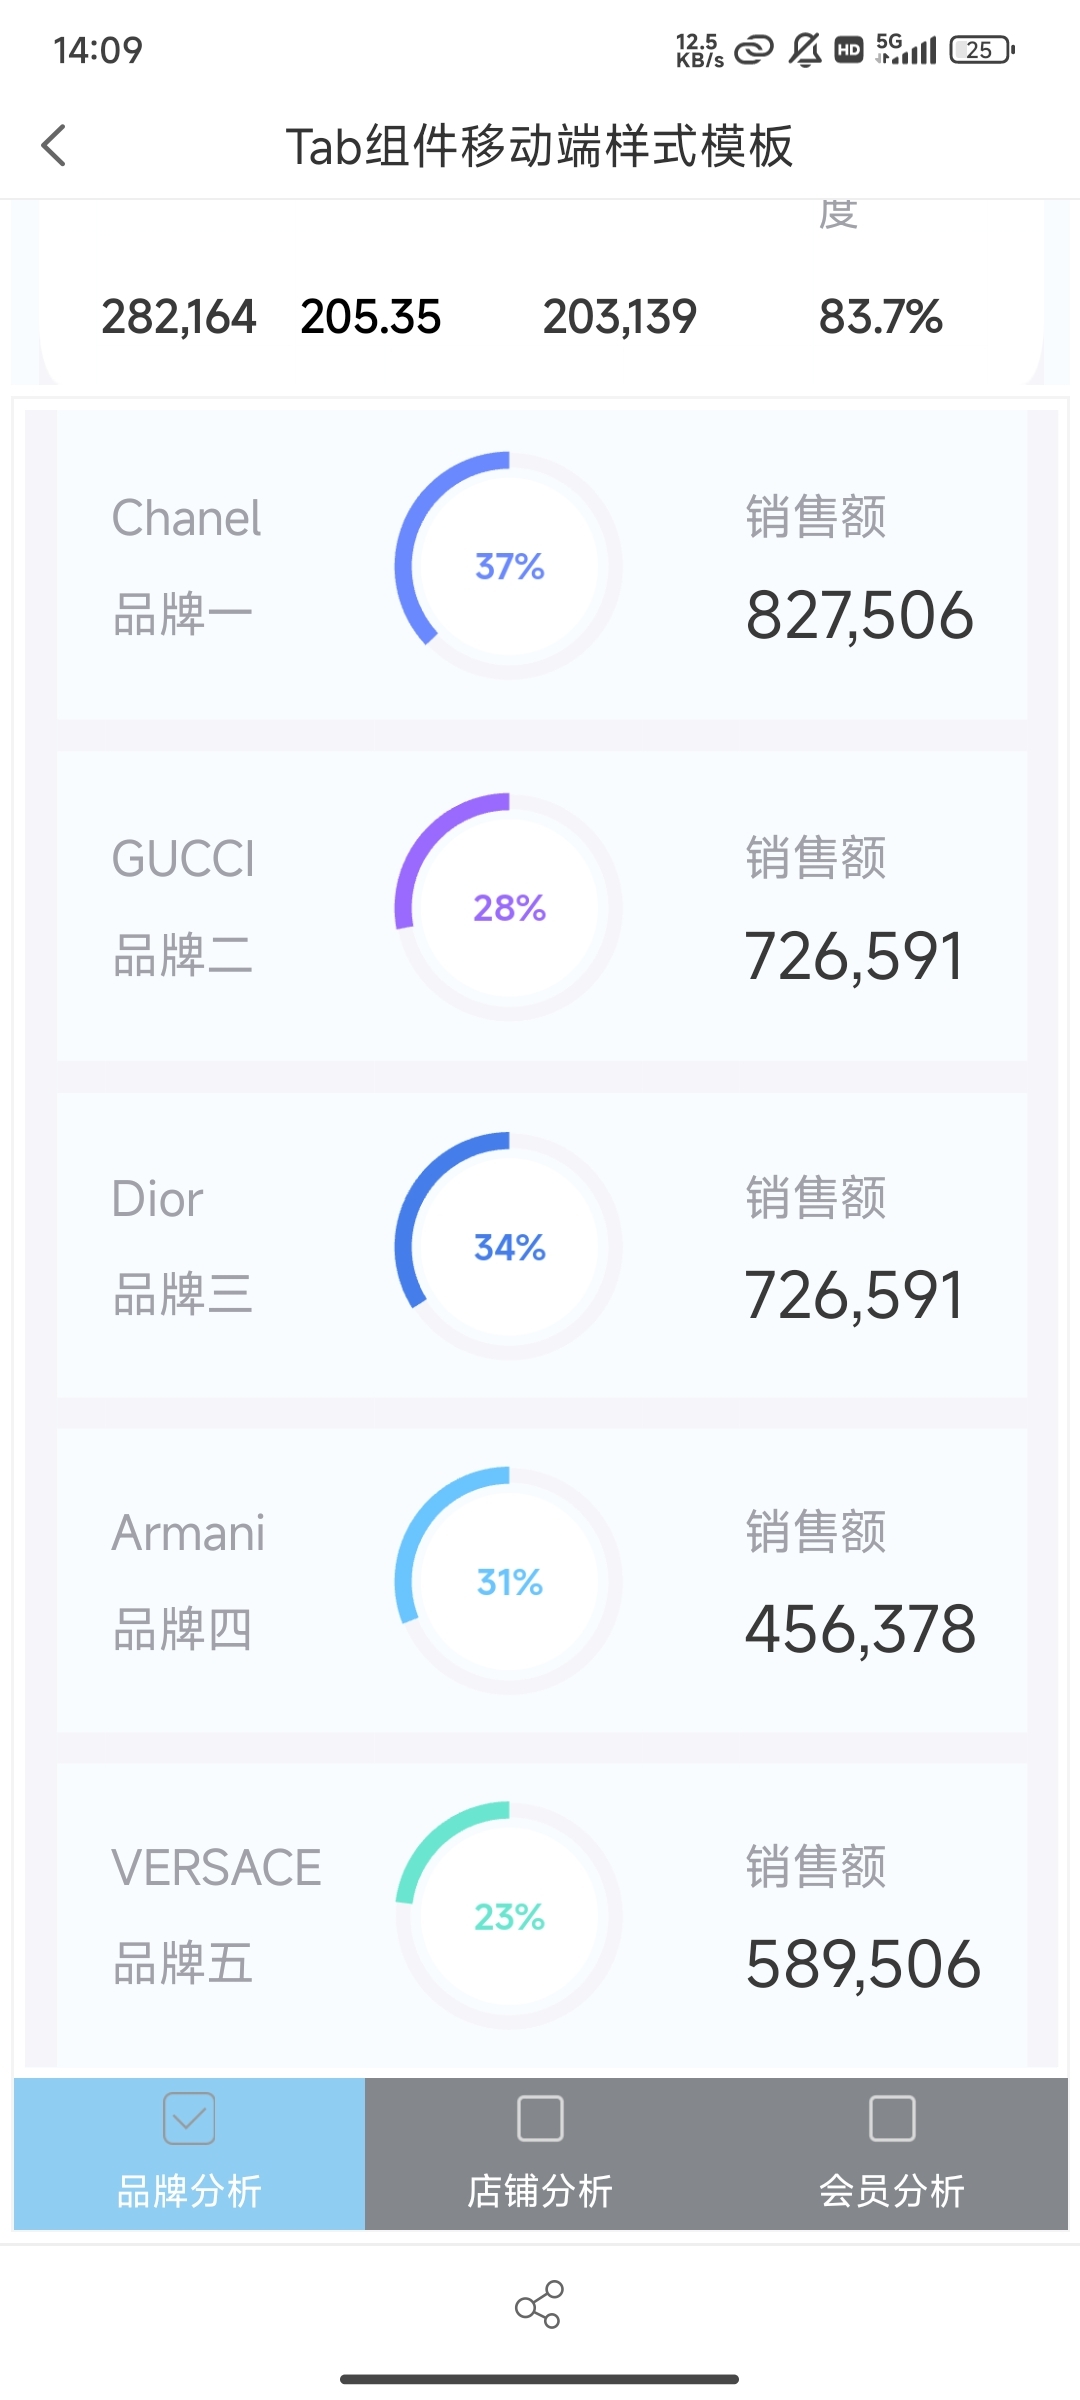1080x2400 pixels.
Task: Tap the muted bell status icon
Action: tap(805, 50)
